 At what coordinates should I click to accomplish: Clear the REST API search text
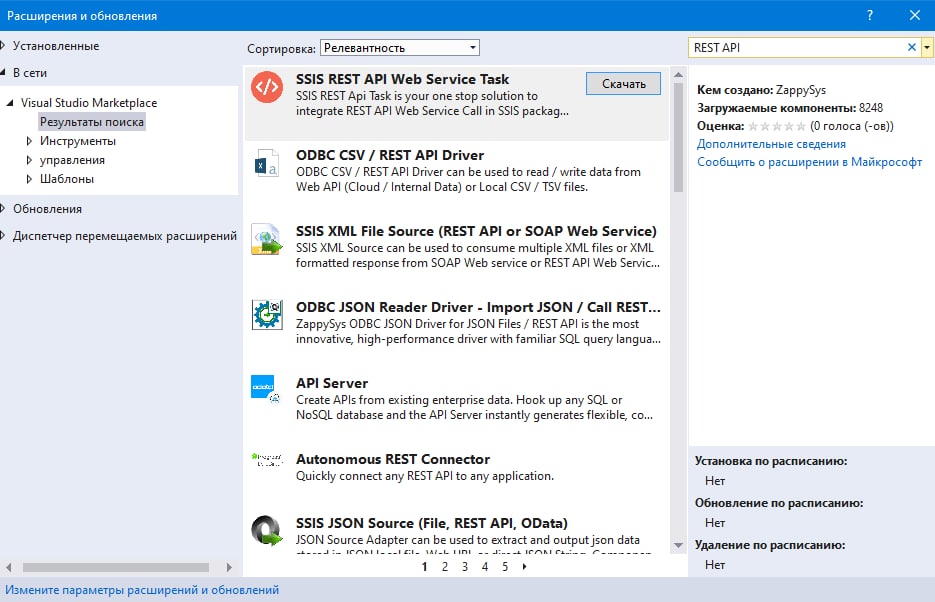coord(912,47)
